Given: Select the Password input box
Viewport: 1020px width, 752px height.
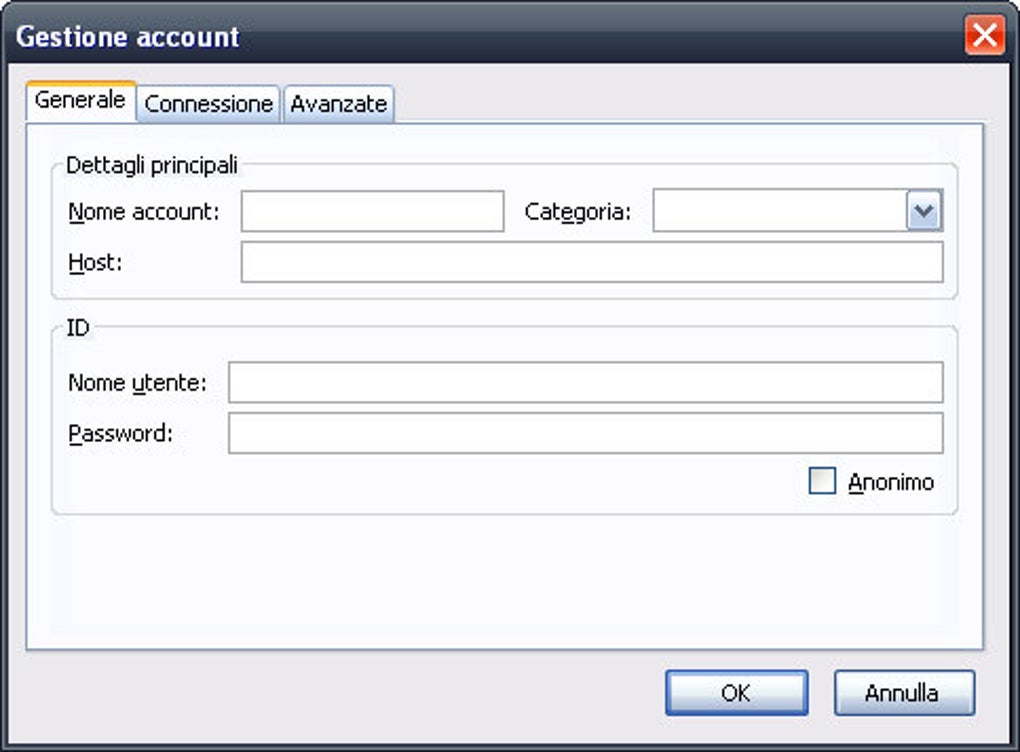Looking at the screenshot, I should point(585,433).
